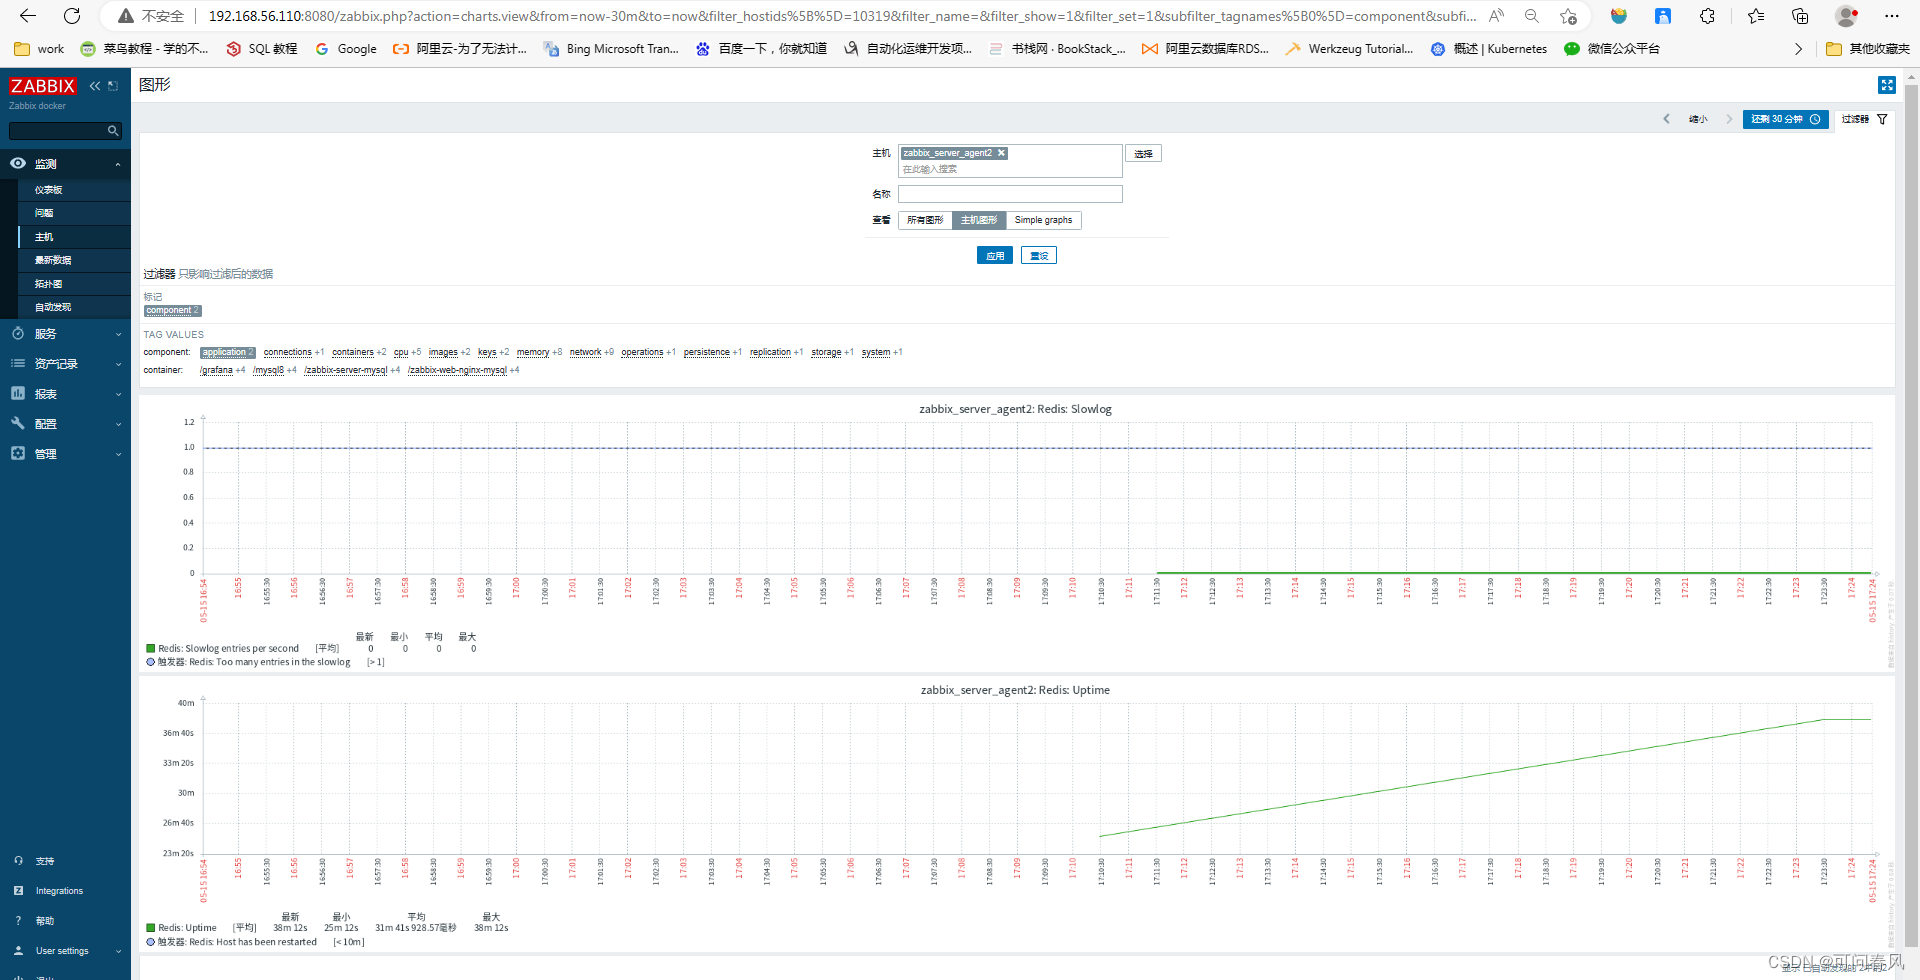
Task: Click the wrench icon for 配置
Action: (x=18, y=423)
